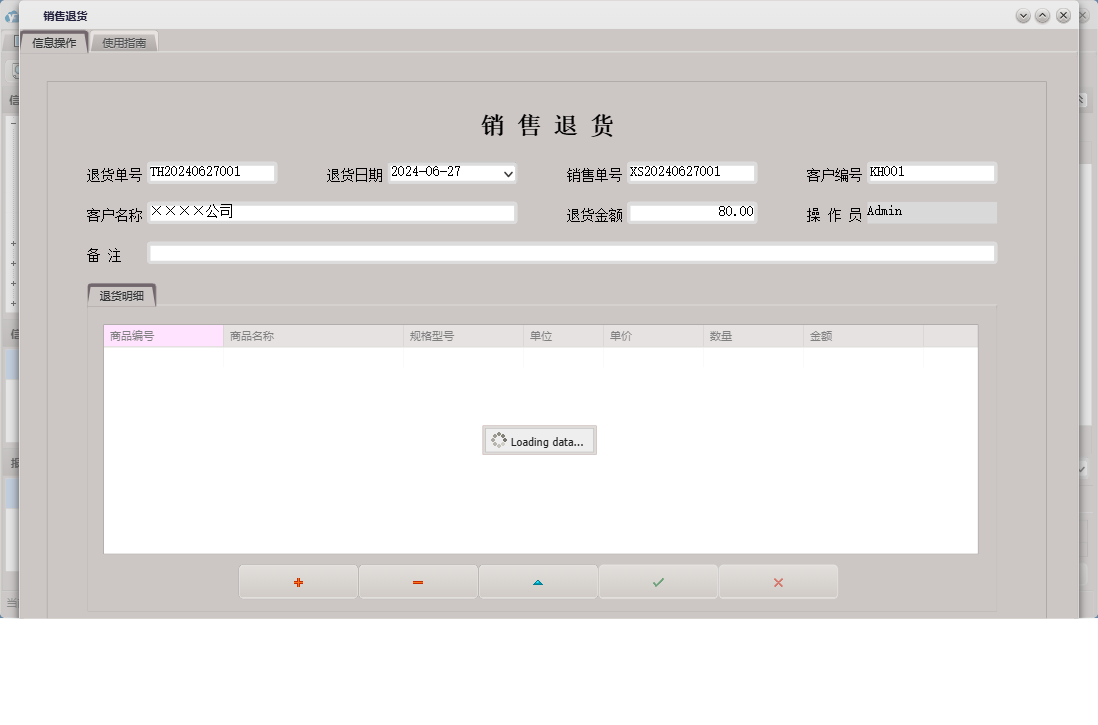Image resolution: width=1098 pixels, height=725 pixels.
Task: Click inside the 备注 input field
Action: tap(570, 252)
